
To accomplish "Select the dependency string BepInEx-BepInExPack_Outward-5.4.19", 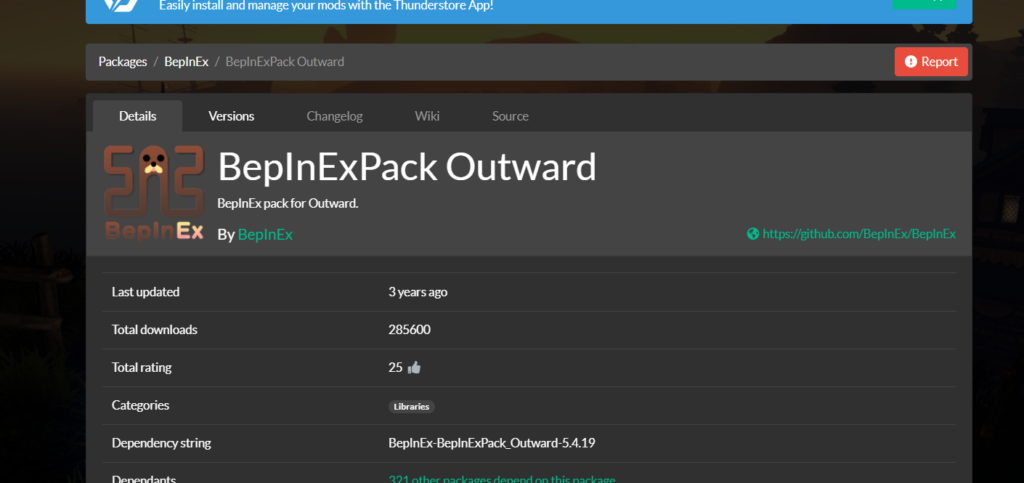I will 492,443.
